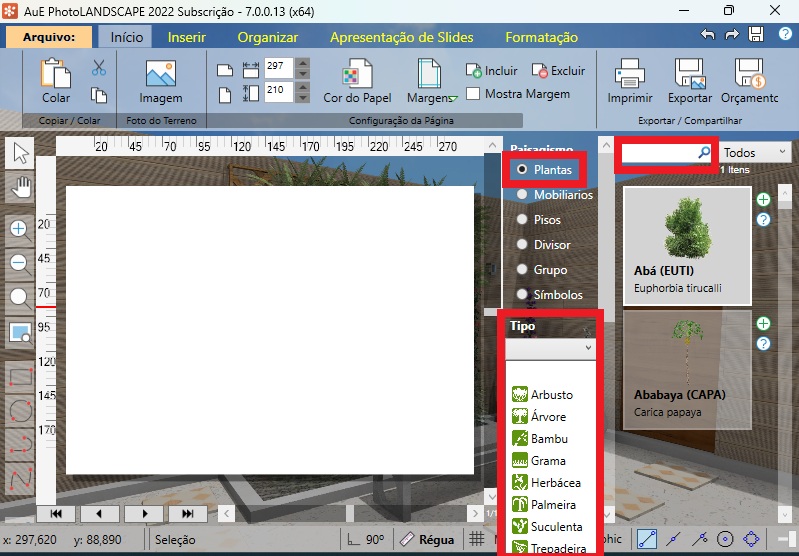Switch to the Inserir tab
The height and width of the screenshot is (556, 799).
coord(187,37)
